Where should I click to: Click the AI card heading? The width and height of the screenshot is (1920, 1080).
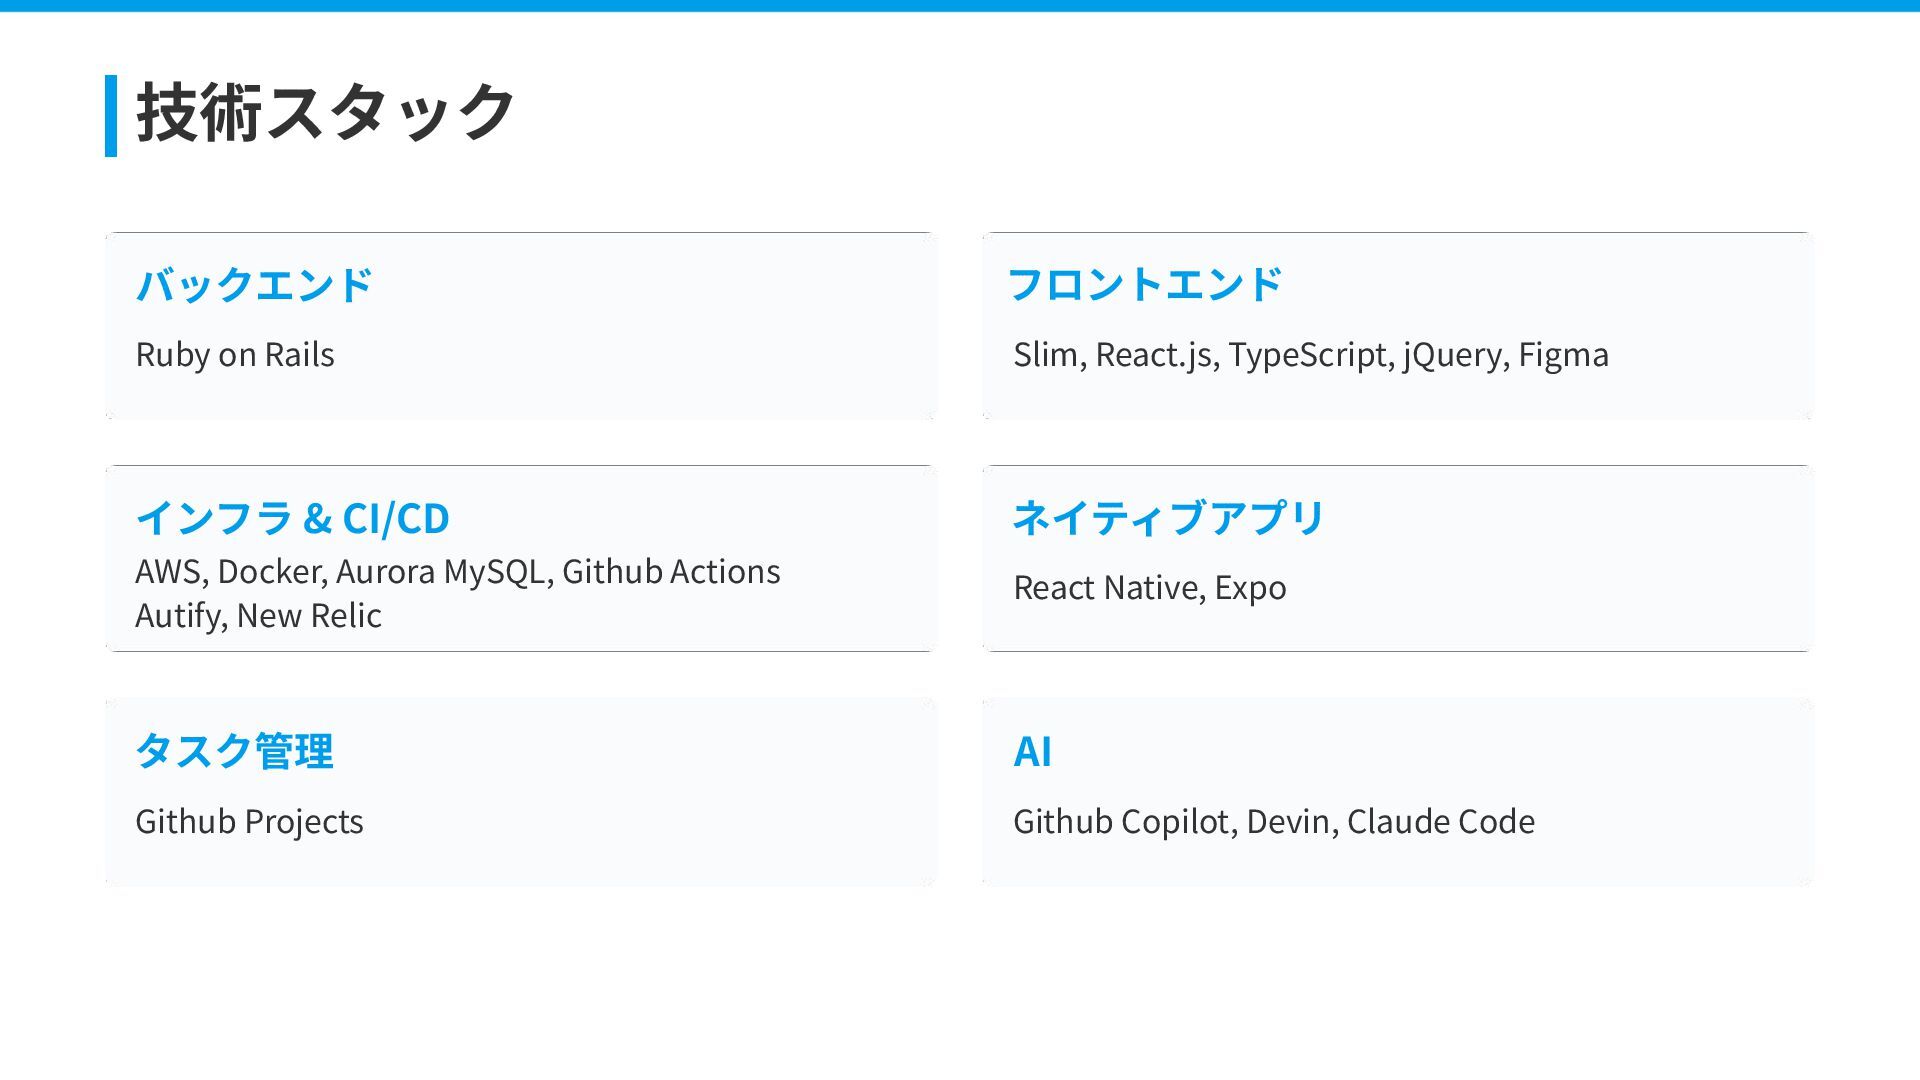point(1032,751)
